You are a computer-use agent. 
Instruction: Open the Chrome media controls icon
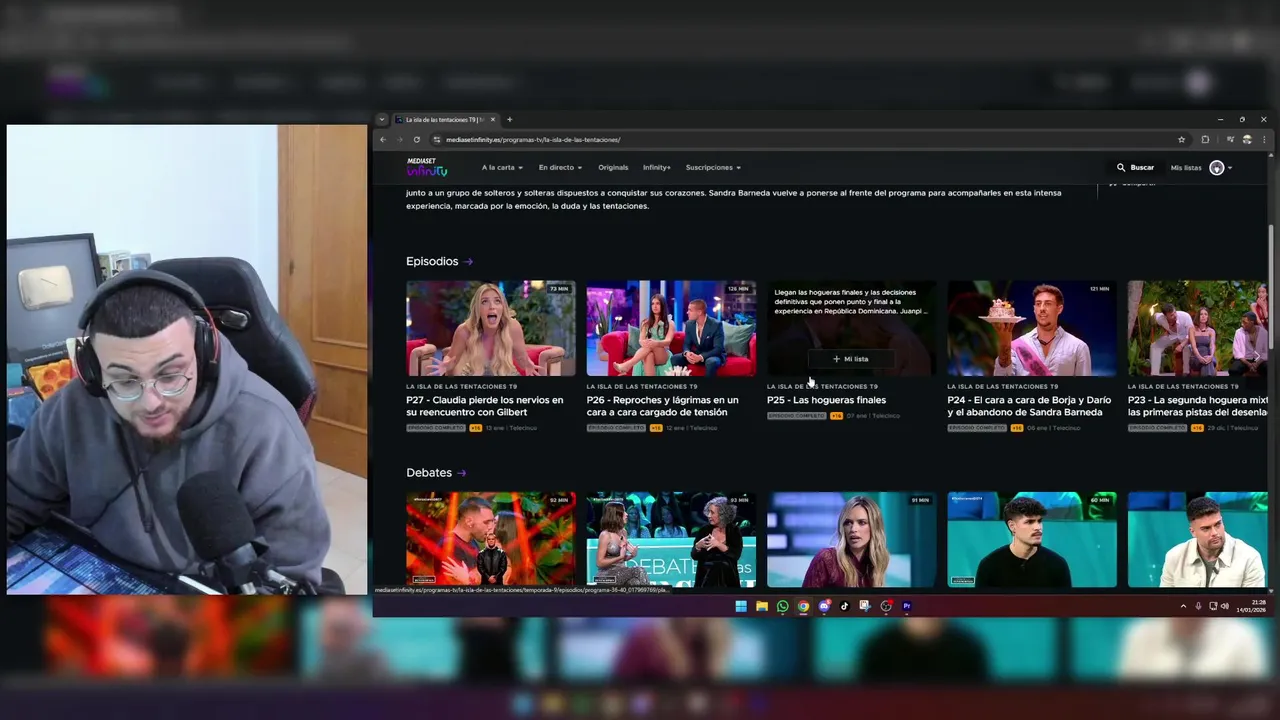point(1230,140)
